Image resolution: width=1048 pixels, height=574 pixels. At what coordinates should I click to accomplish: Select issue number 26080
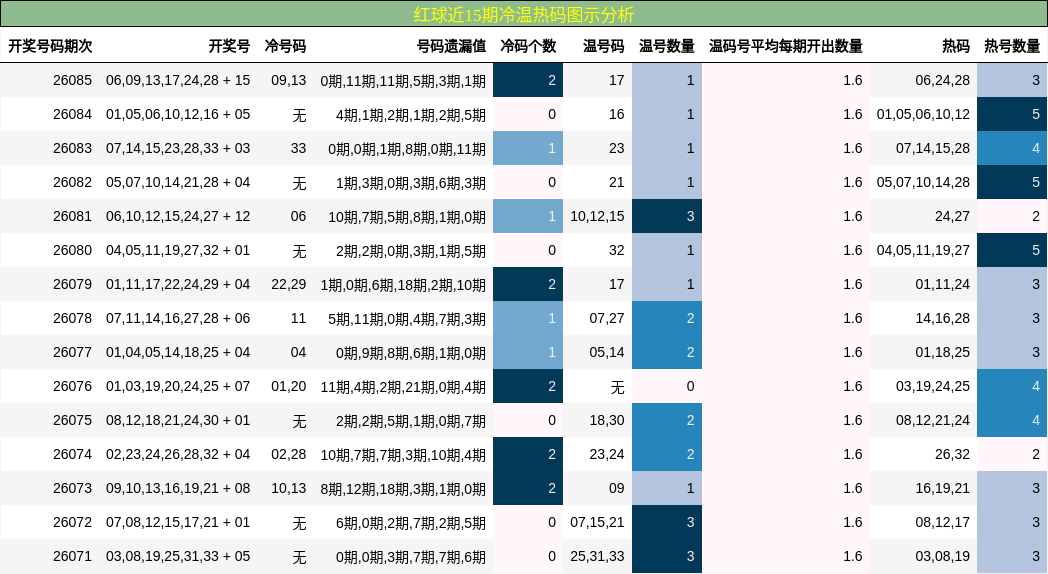[x=72, y=251]
